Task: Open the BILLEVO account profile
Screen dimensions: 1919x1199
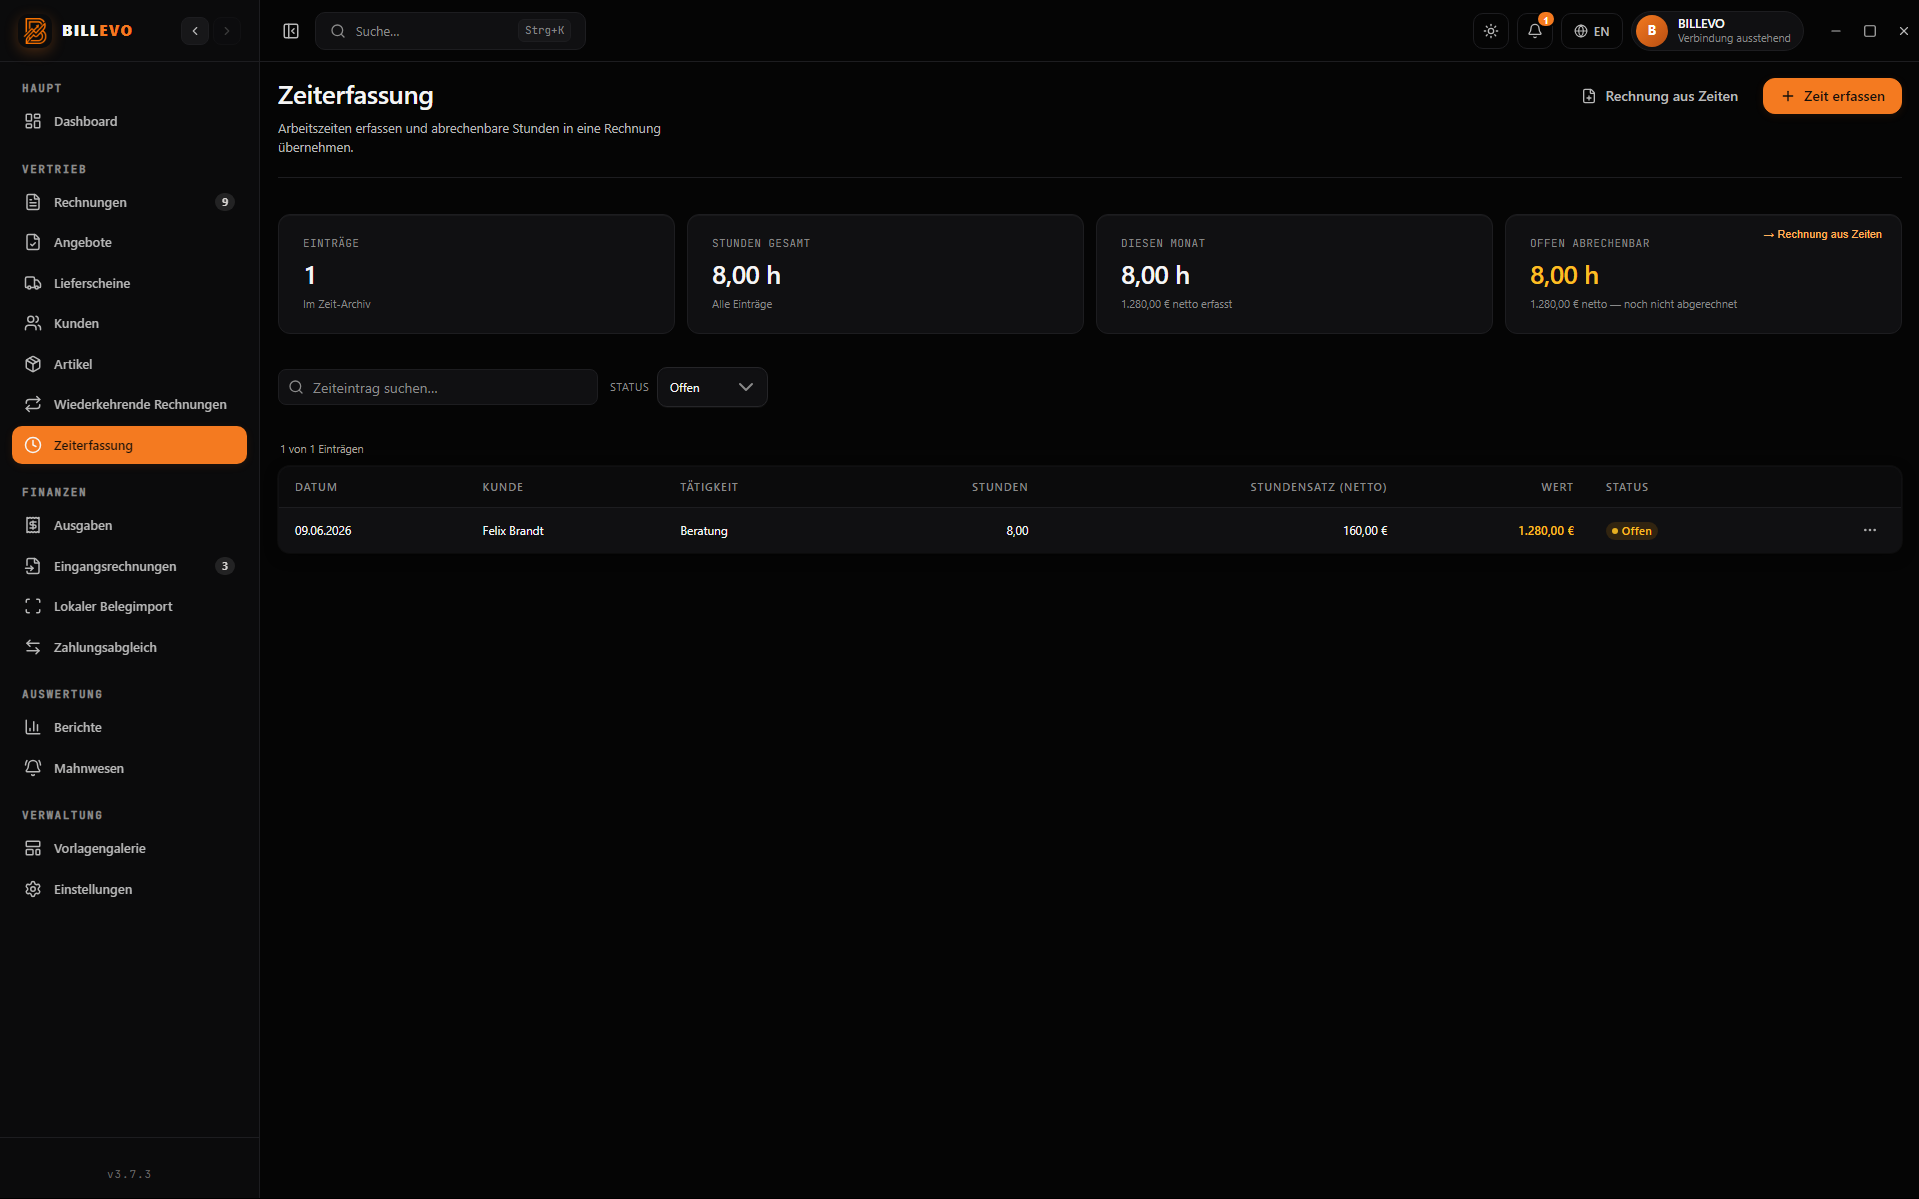Action: click(x=1718, y=31)
